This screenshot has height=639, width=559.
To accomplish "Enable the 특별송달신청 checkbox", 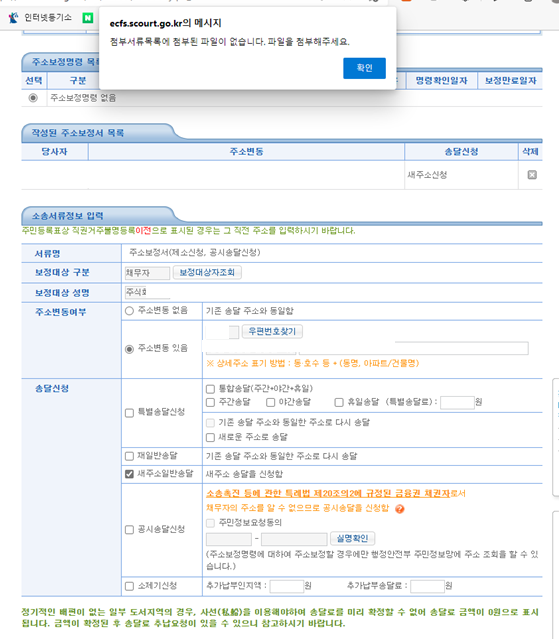I will [129, 413].
